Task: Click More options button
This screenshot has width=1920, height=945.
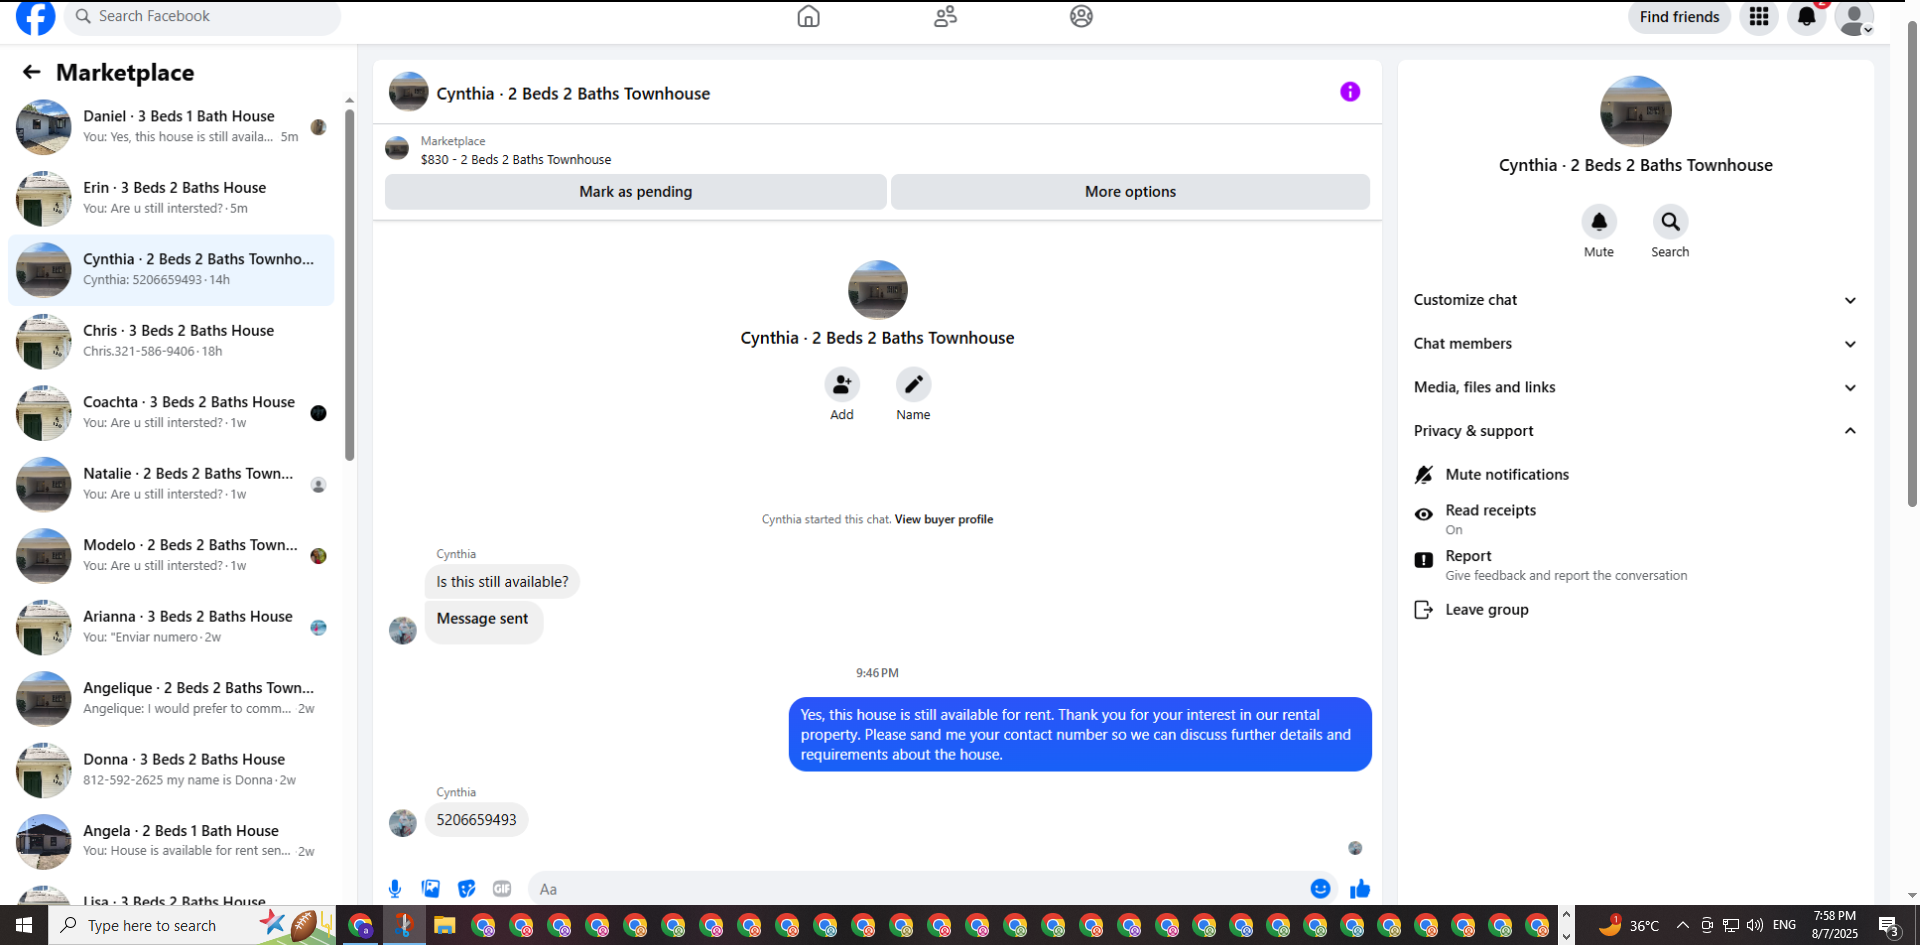Action: click(1130, 192)
